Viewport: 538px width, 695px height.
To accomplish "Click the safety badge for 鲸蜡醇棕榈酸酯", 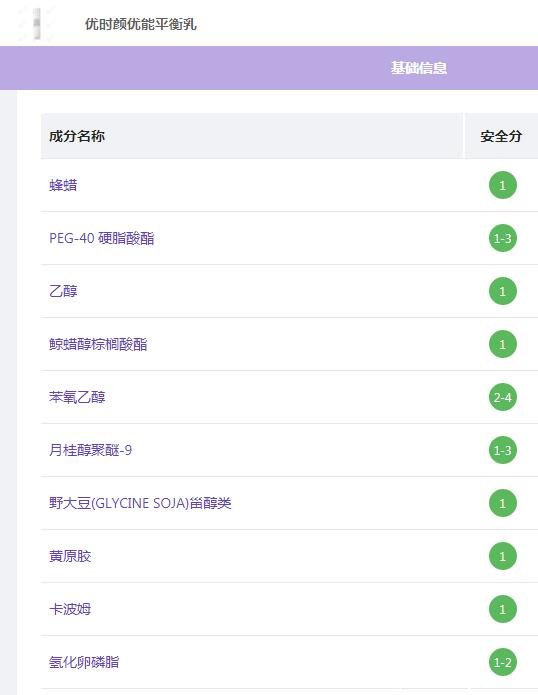I will (x=503, y=344).
